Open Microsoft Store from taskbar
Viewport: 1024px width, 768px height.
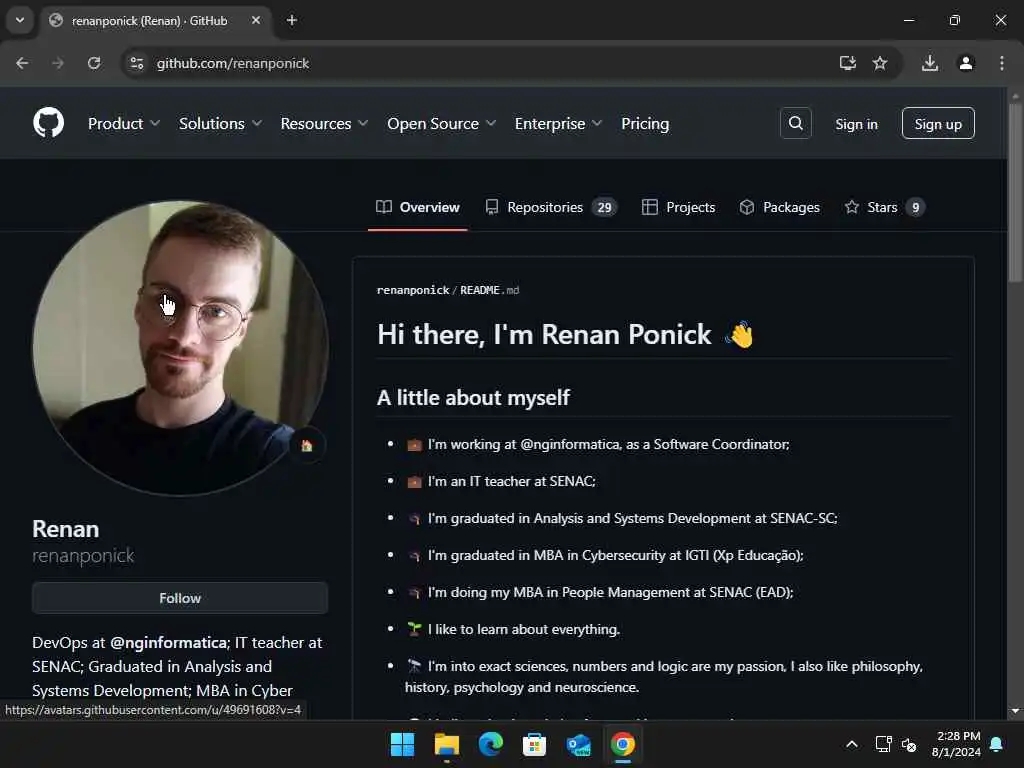tap(534, 744)
